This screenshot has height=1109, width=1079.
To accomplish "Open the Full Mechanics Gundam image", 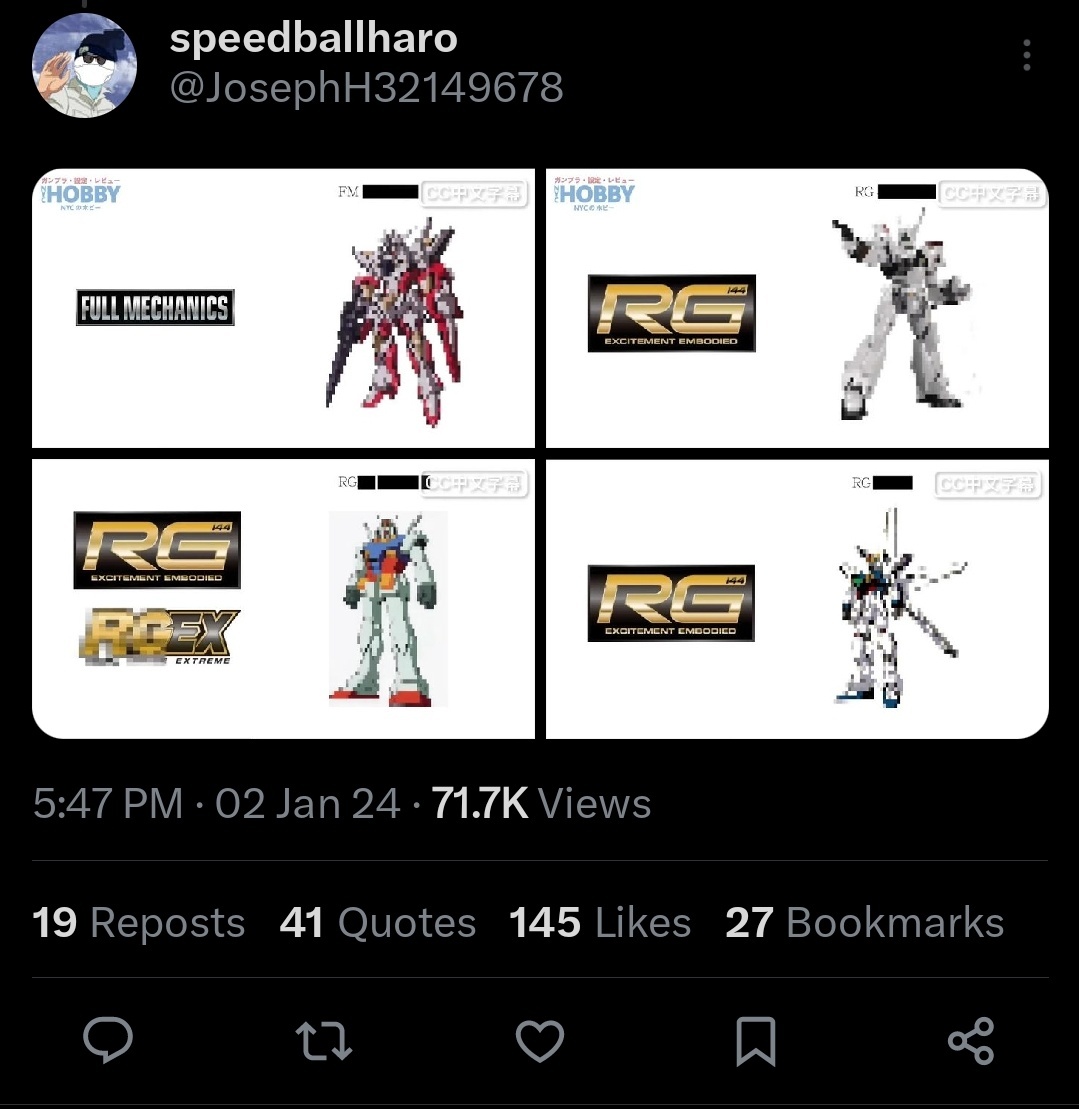I will click(x=284, y=308).
